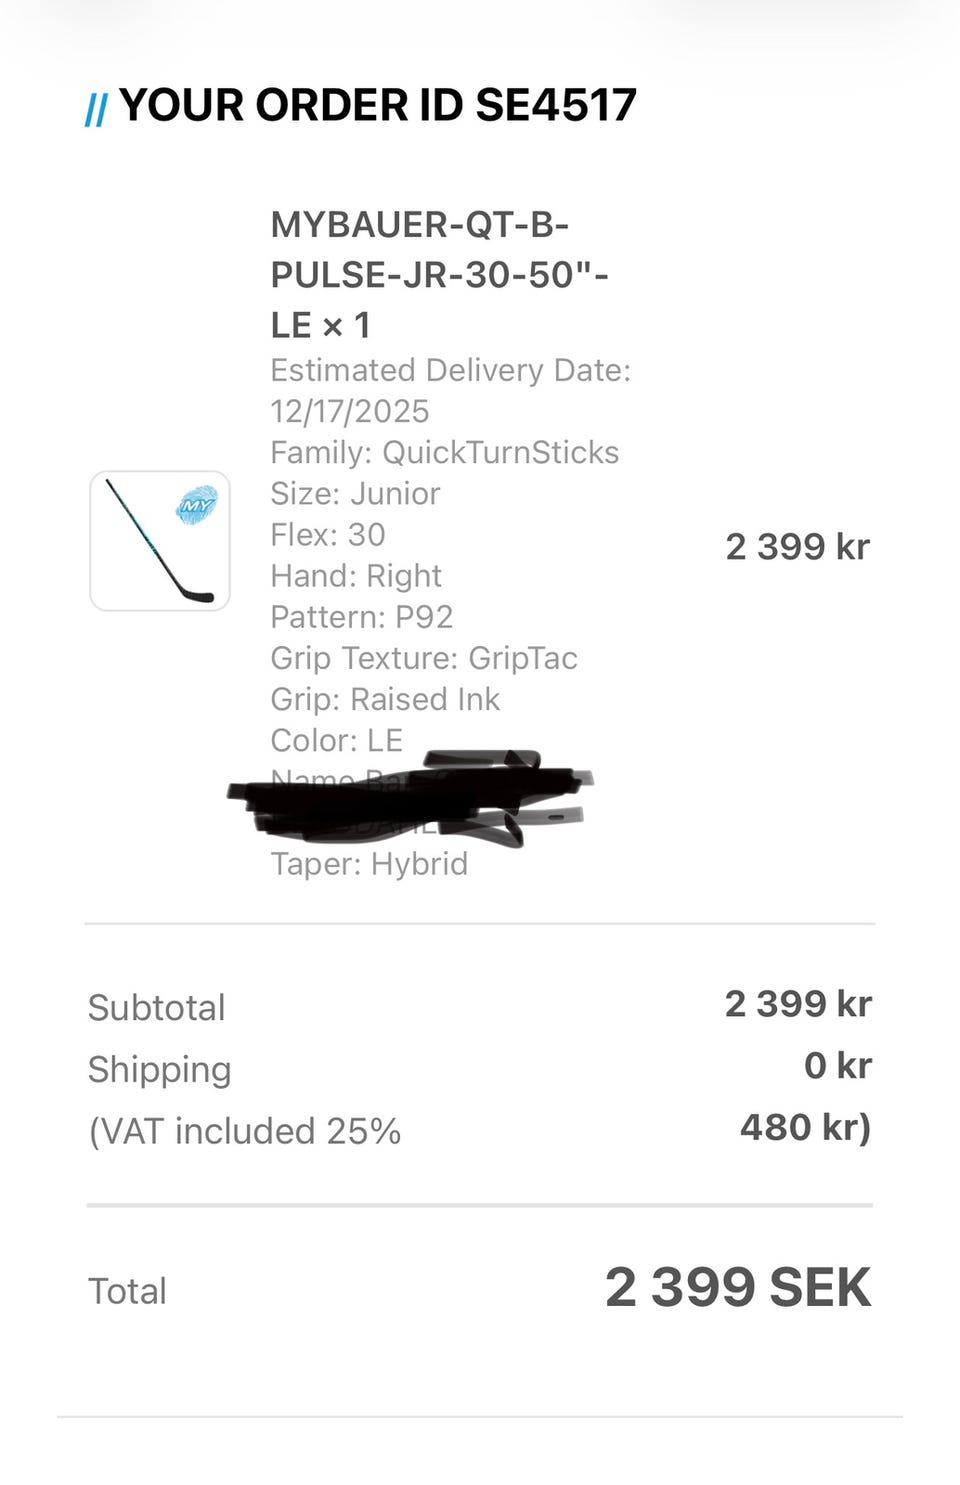Tap the MY badge on the product image
Viewport: 960px width, 1485px height.
(198, 505)
